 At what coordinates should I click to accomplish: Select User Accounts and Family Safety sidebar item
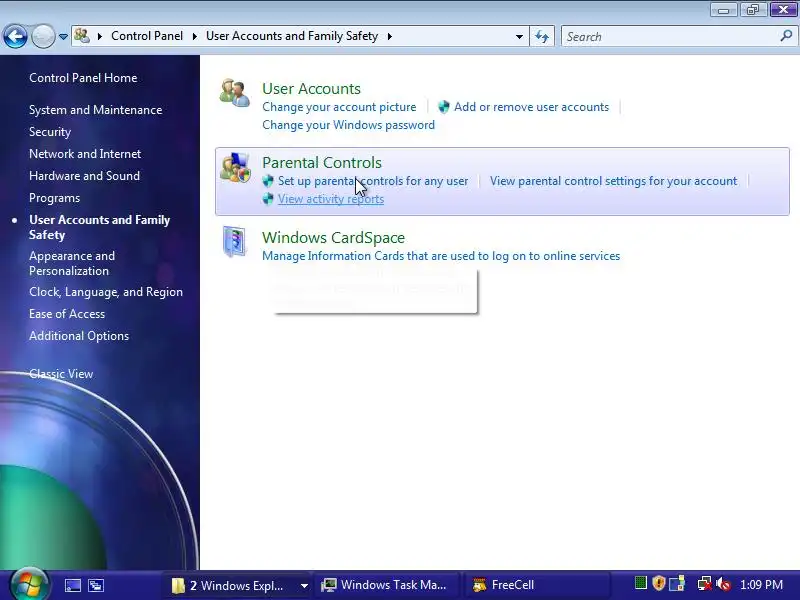pos(99,227)
